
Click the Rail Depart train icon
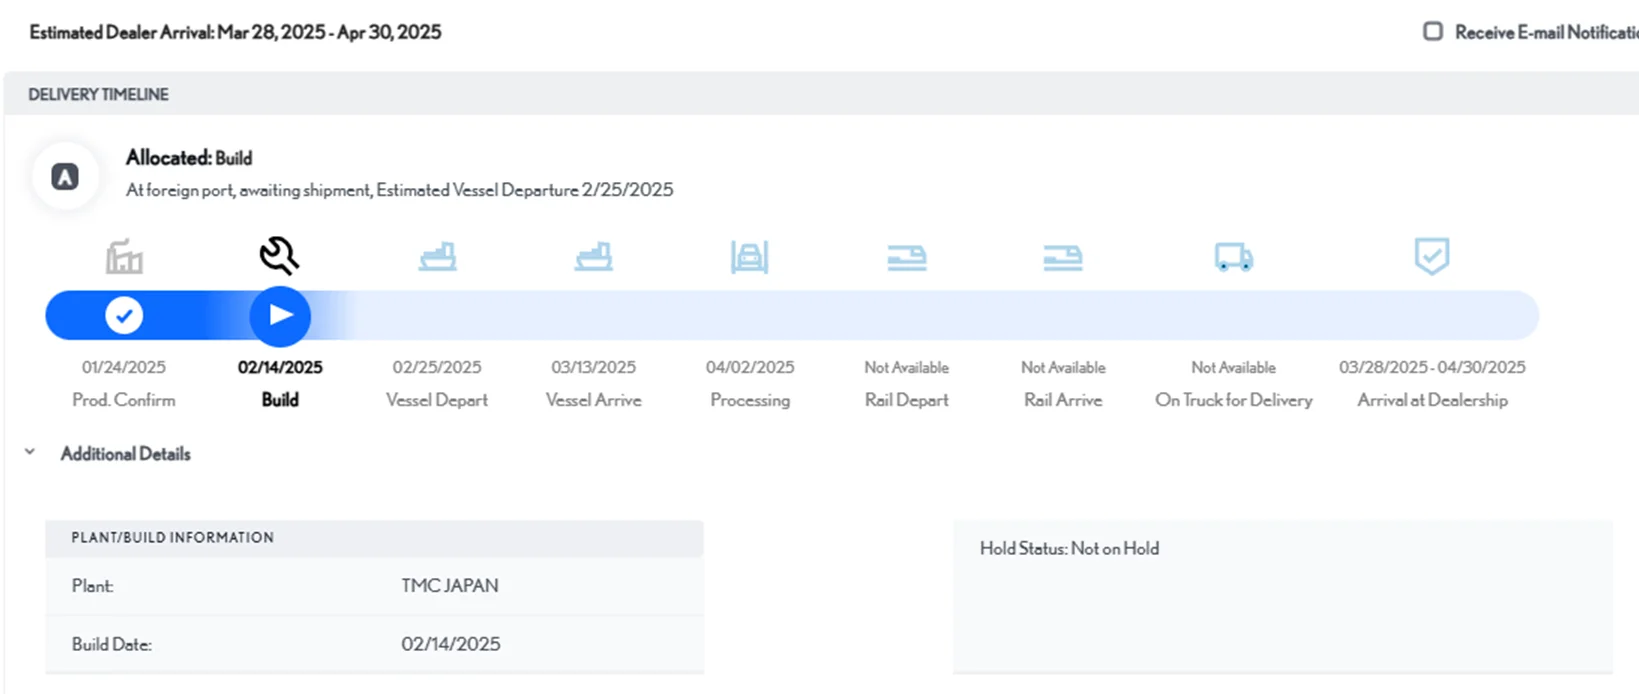pyautogui.click(x=906, y=258)
